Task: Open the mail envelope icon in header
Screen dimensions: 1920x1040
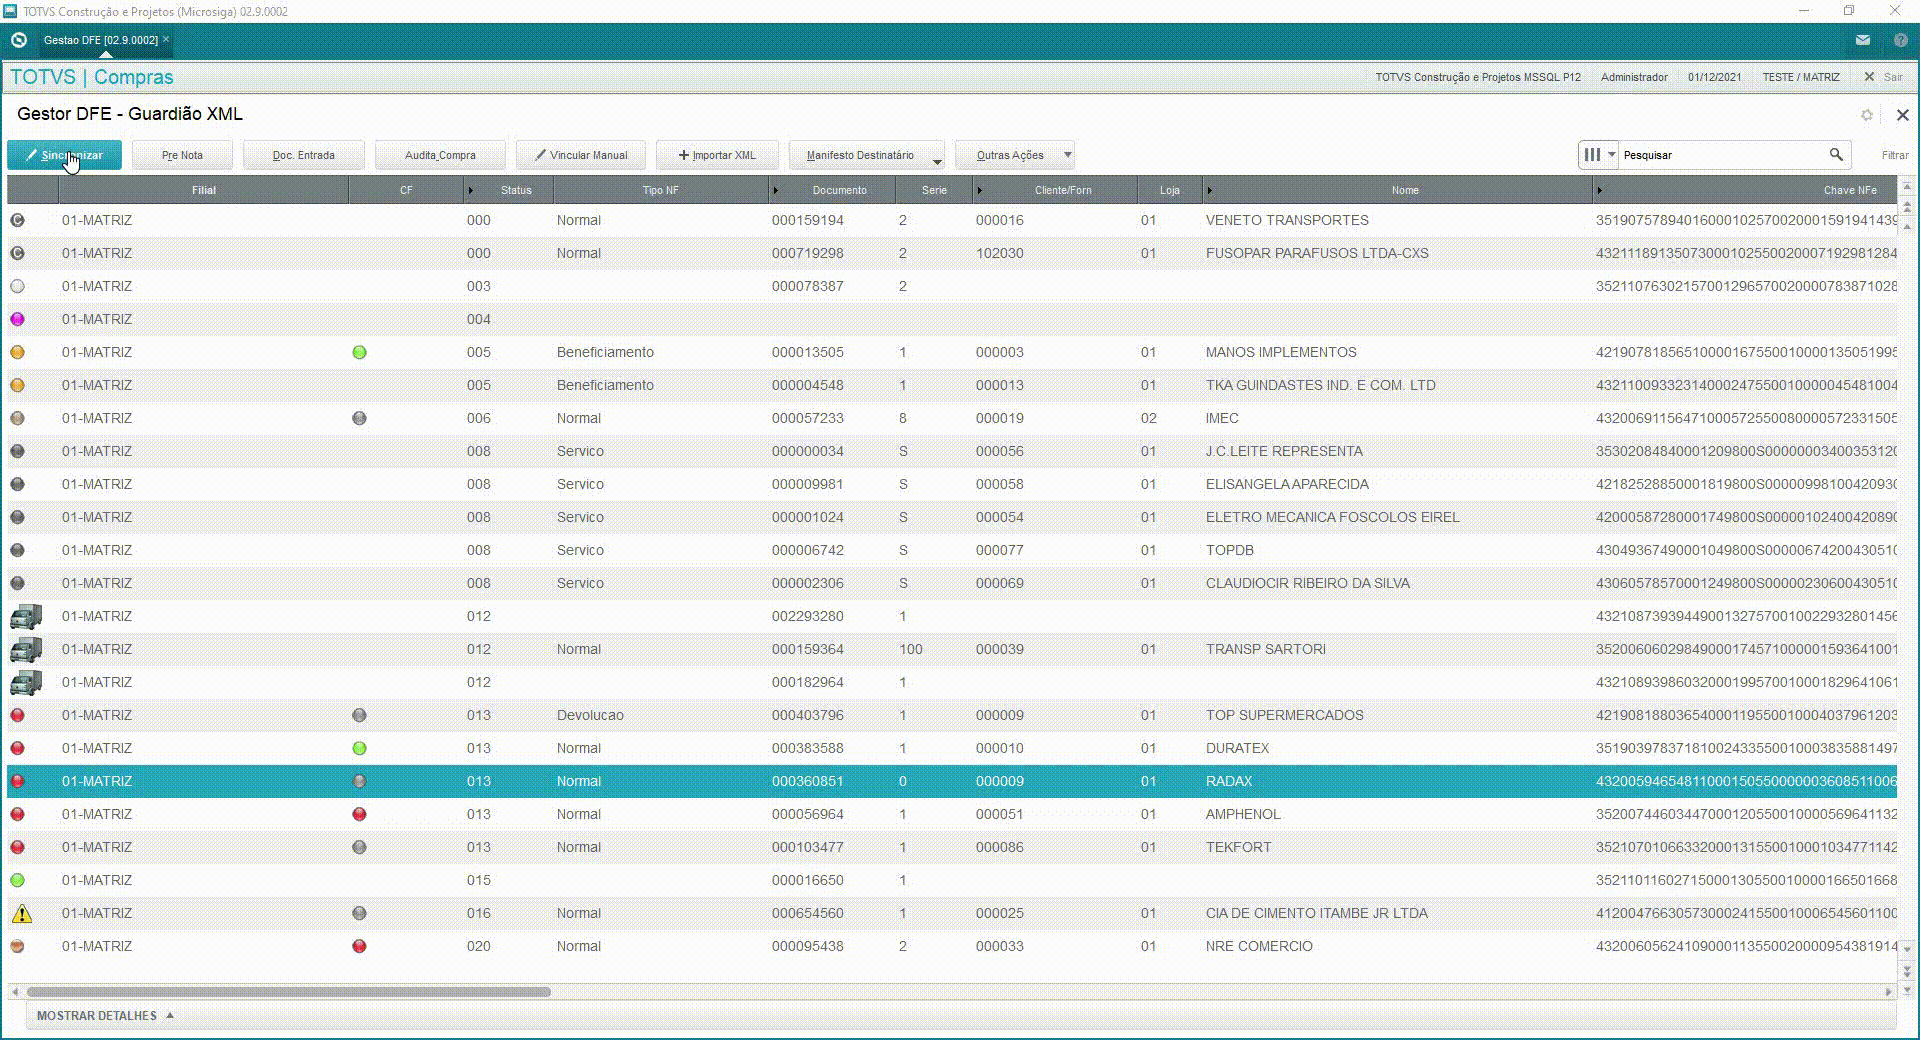Action: click(1862, 40)
